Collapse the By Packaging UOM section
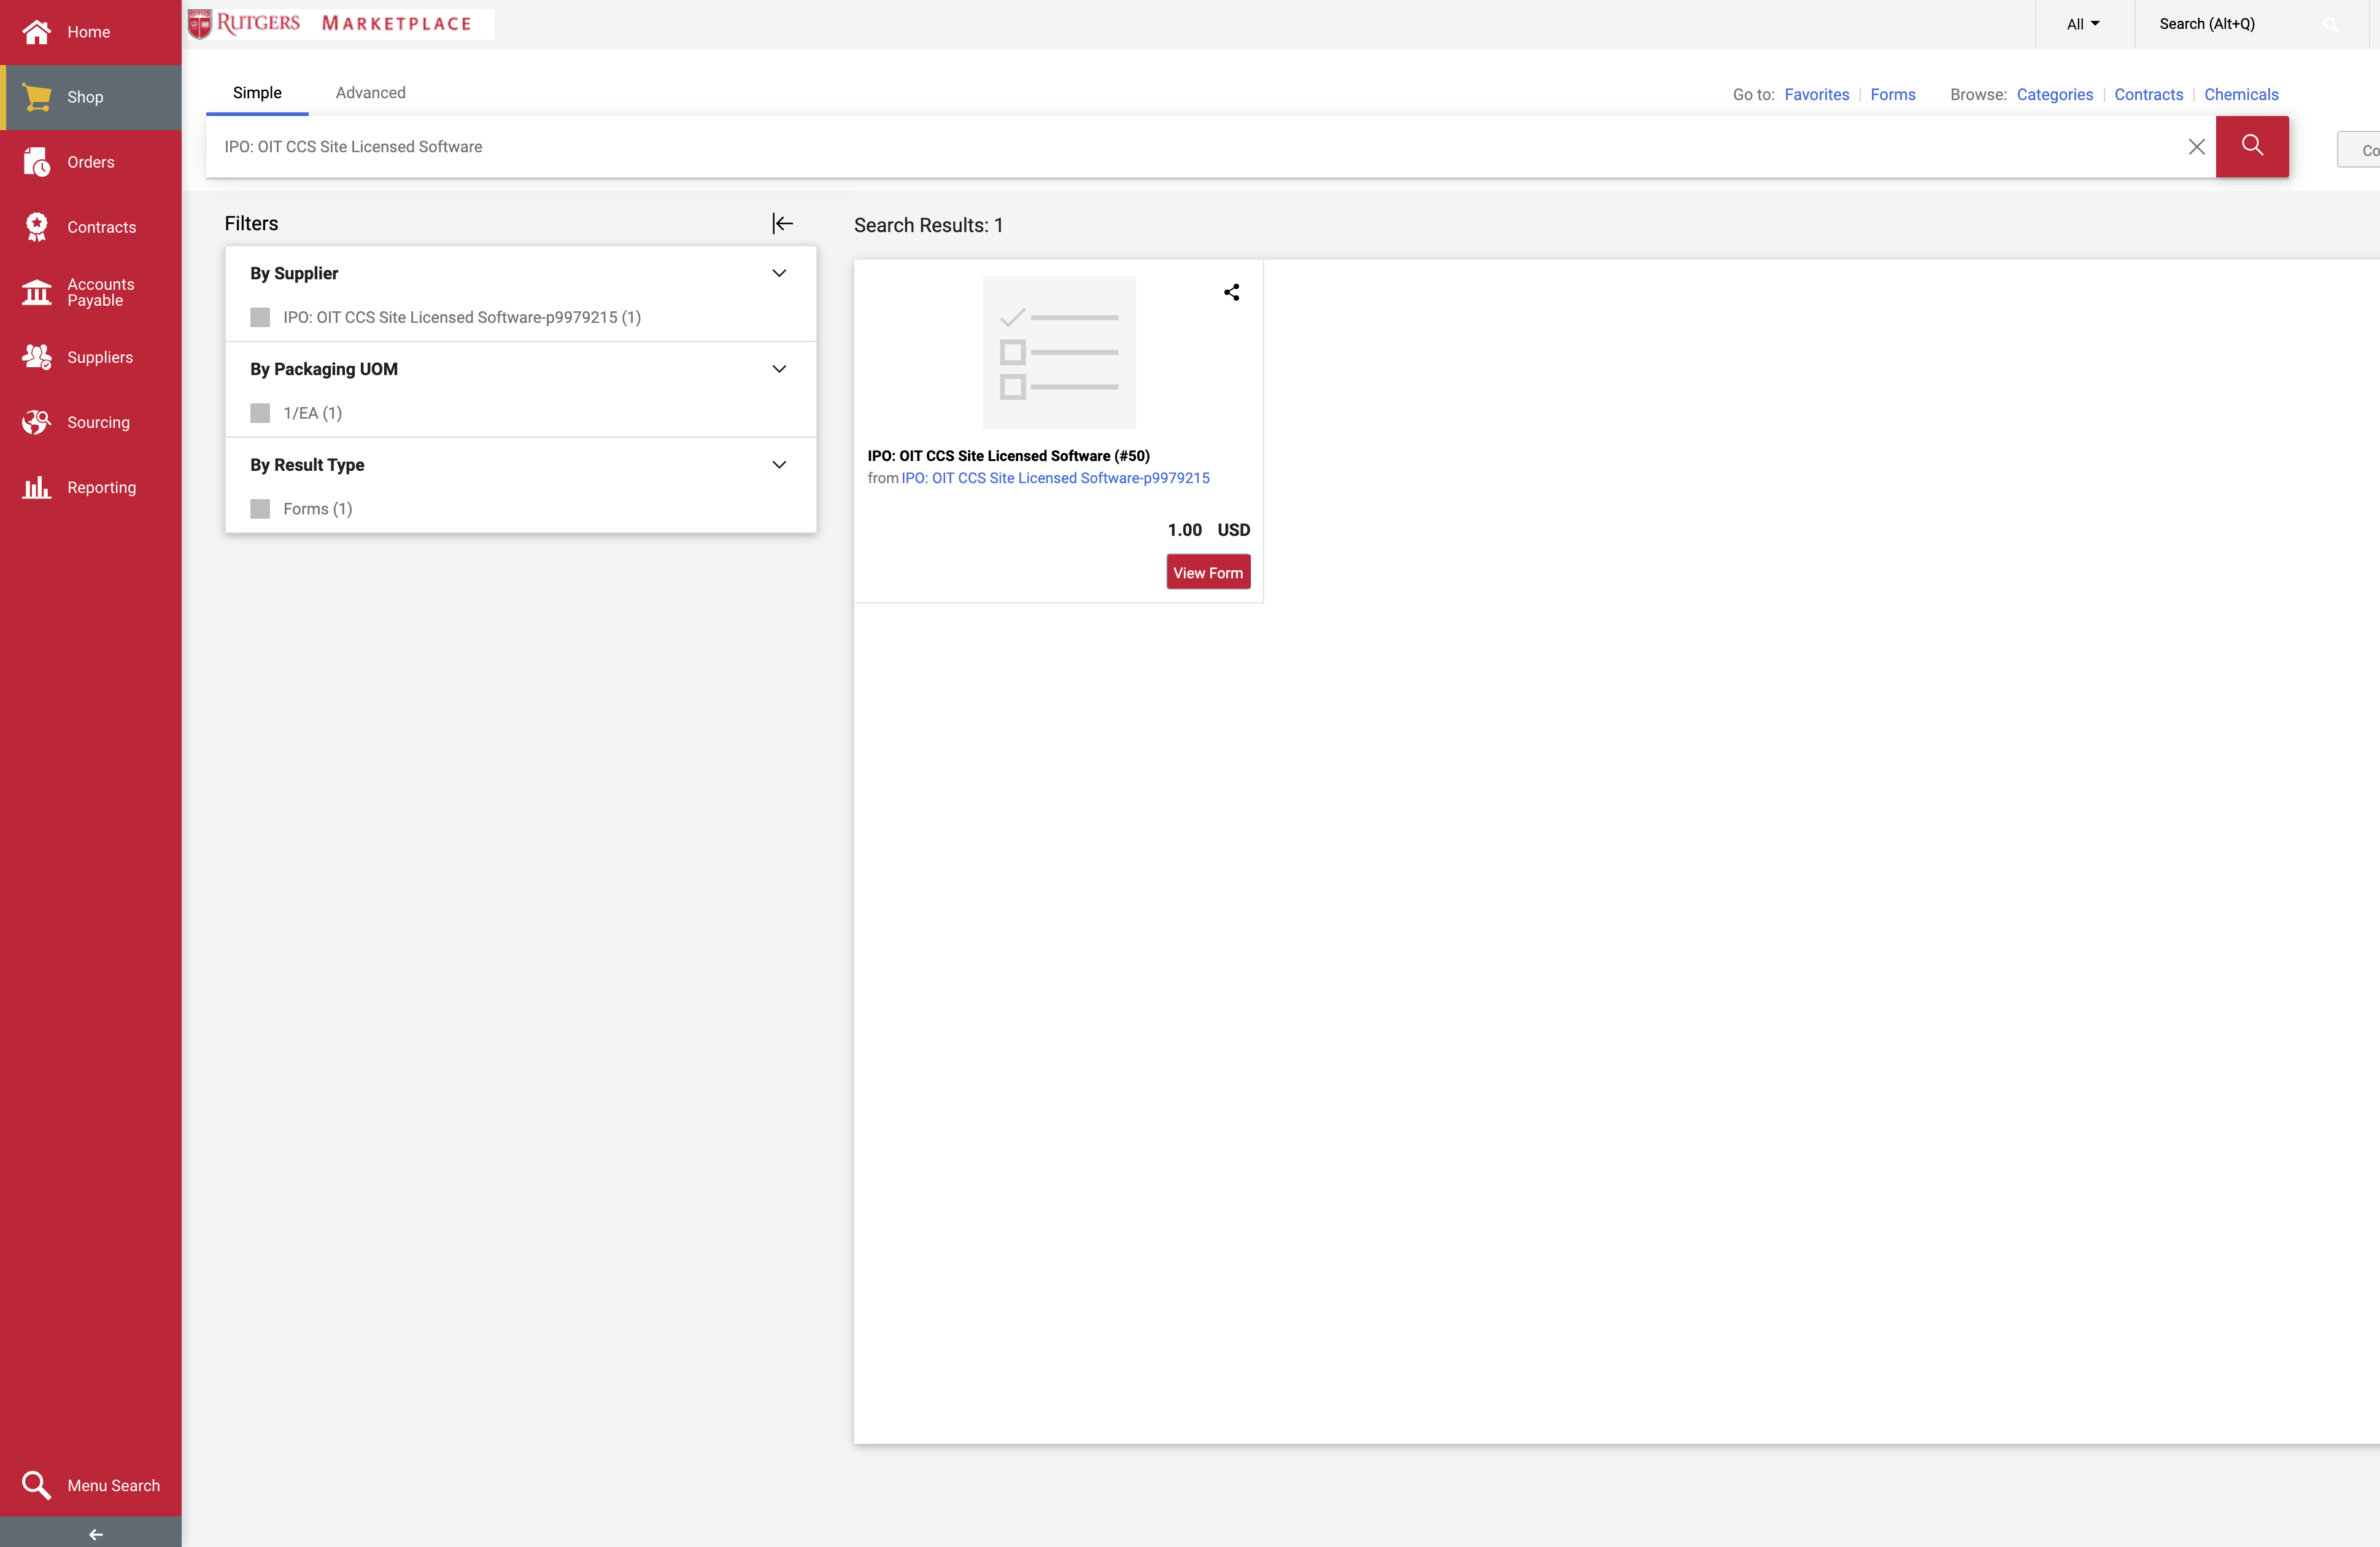This screenshot has width=2380, height=1547. (x=779, y=369)
